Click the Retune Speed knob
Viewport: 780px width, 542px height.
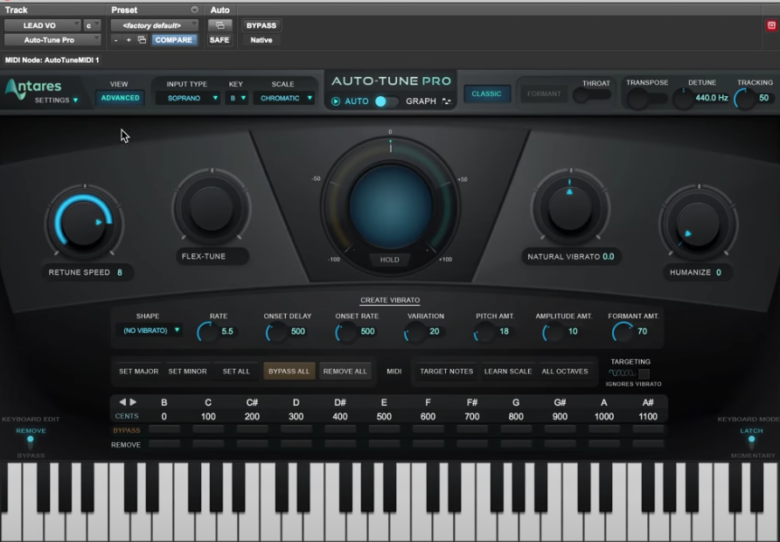[84, 222]
